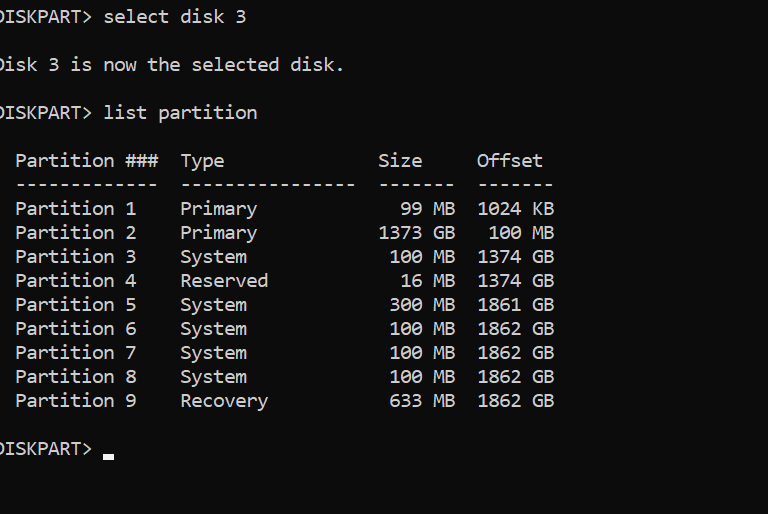Click the Type column header
Image resolution: width=768 pixels, height=514 pixels.
[202, 160]
